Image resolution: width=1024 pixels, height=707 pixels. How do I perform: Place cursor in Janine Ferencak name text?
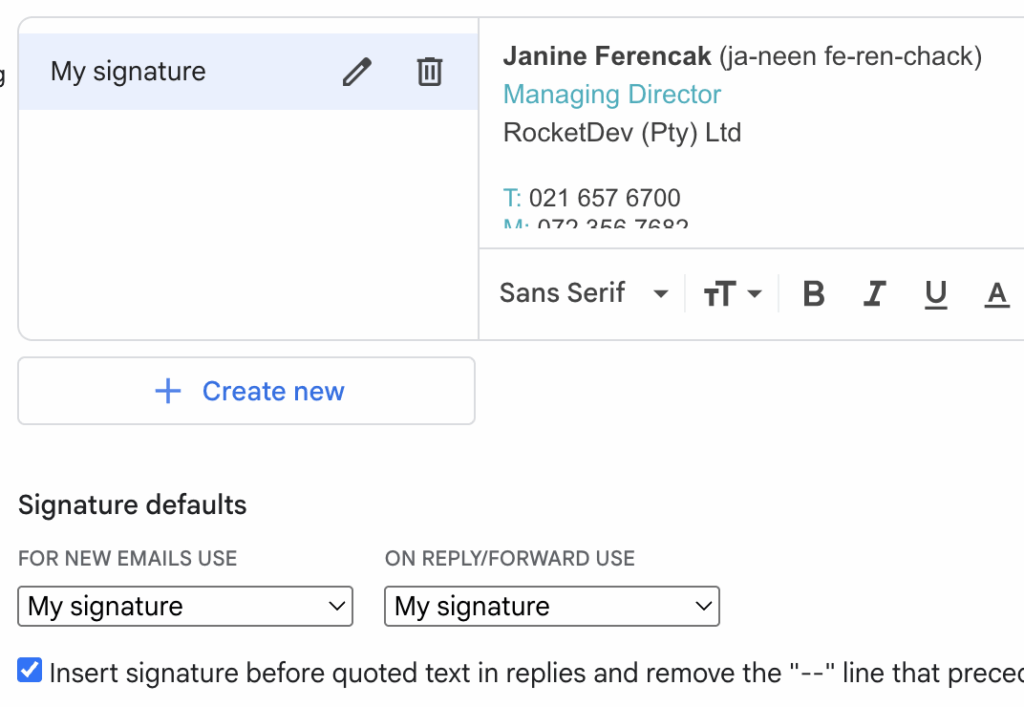[606, 57]
